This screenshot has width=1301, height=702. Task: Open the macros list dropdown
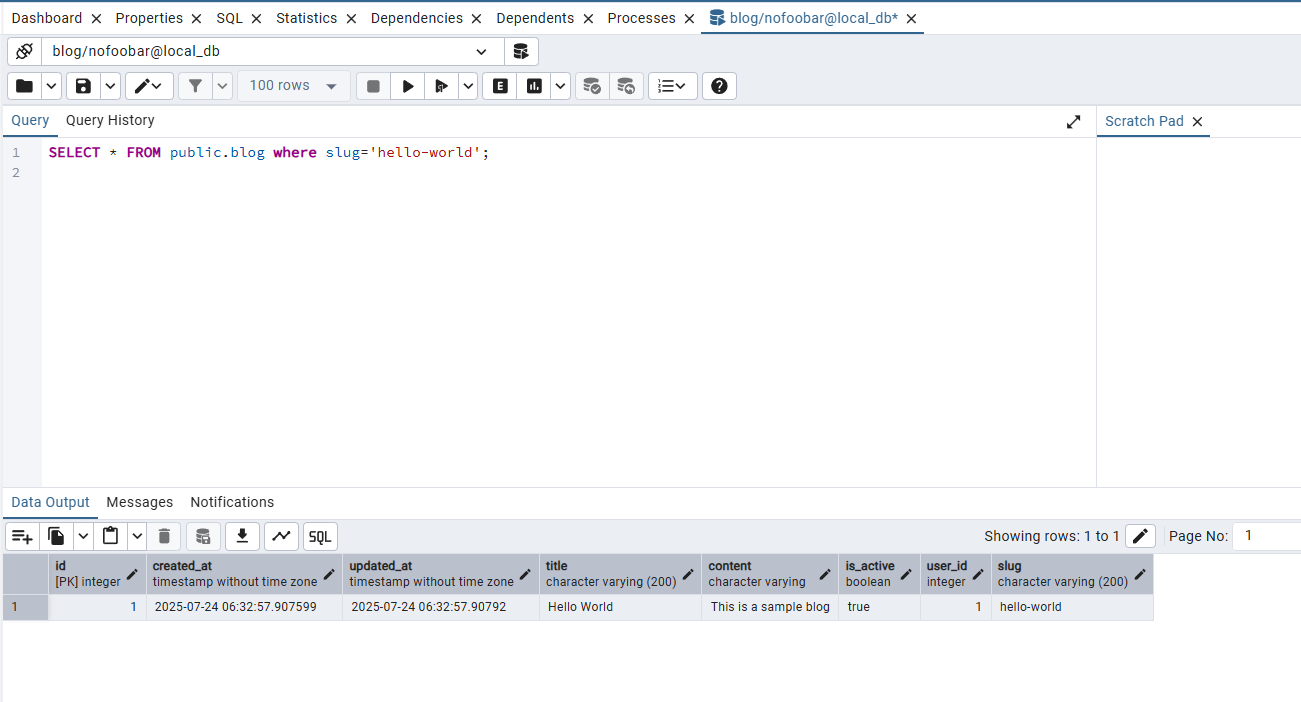673,86
